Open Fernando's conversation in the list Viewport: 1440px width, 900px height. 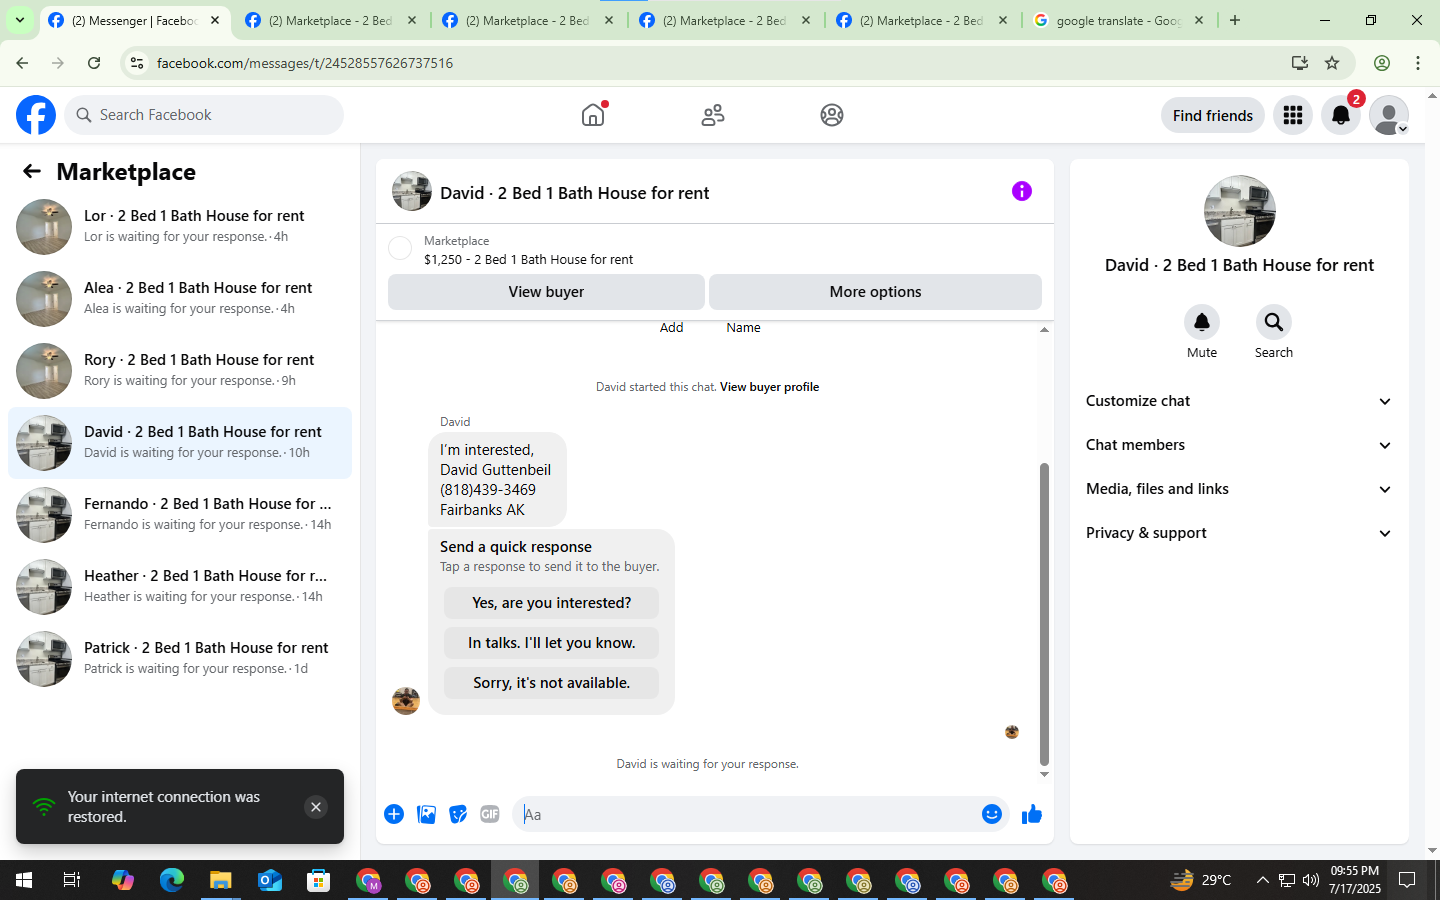coord(180,514)
